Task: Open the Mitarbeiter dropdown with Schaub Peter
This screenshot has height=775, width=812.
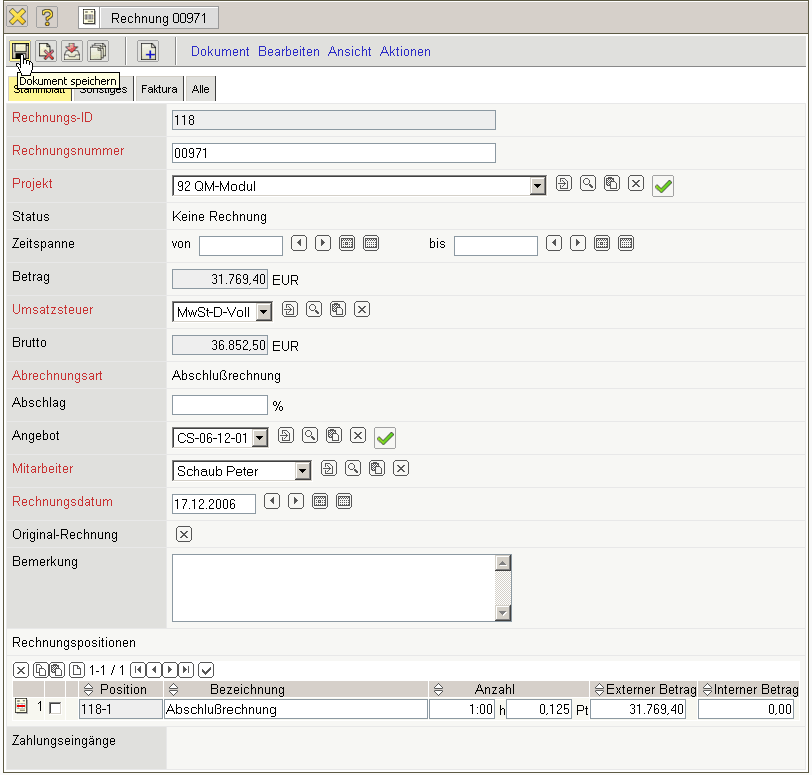Action: (302, 471)
